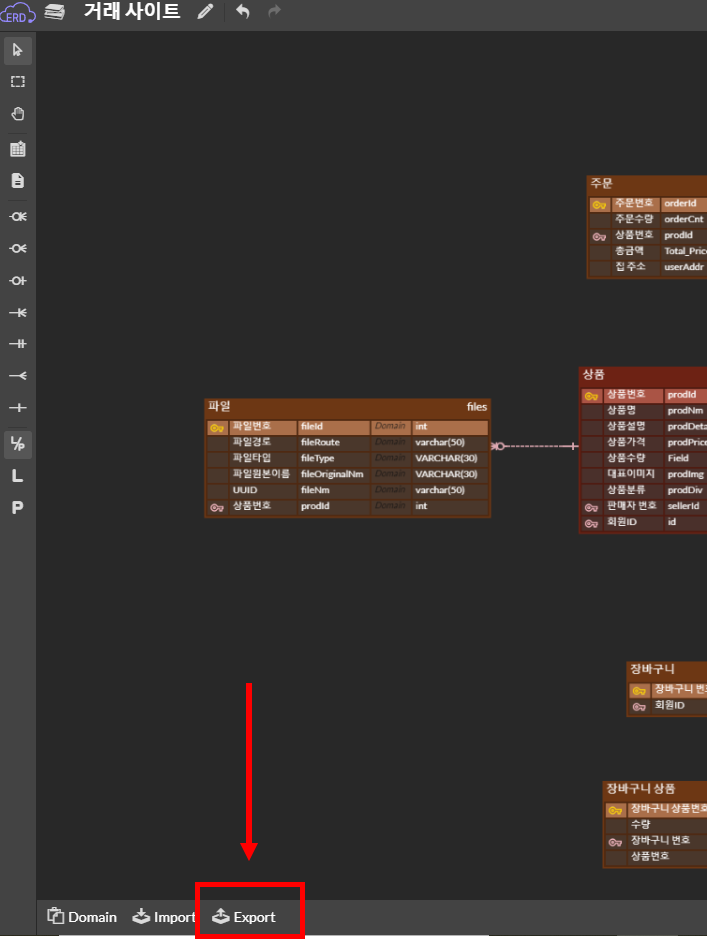The height and width of the screenshot is (939, 707).
Task: Select the relationship line between 파일 and 상품
Action: [x=535, y=446]
